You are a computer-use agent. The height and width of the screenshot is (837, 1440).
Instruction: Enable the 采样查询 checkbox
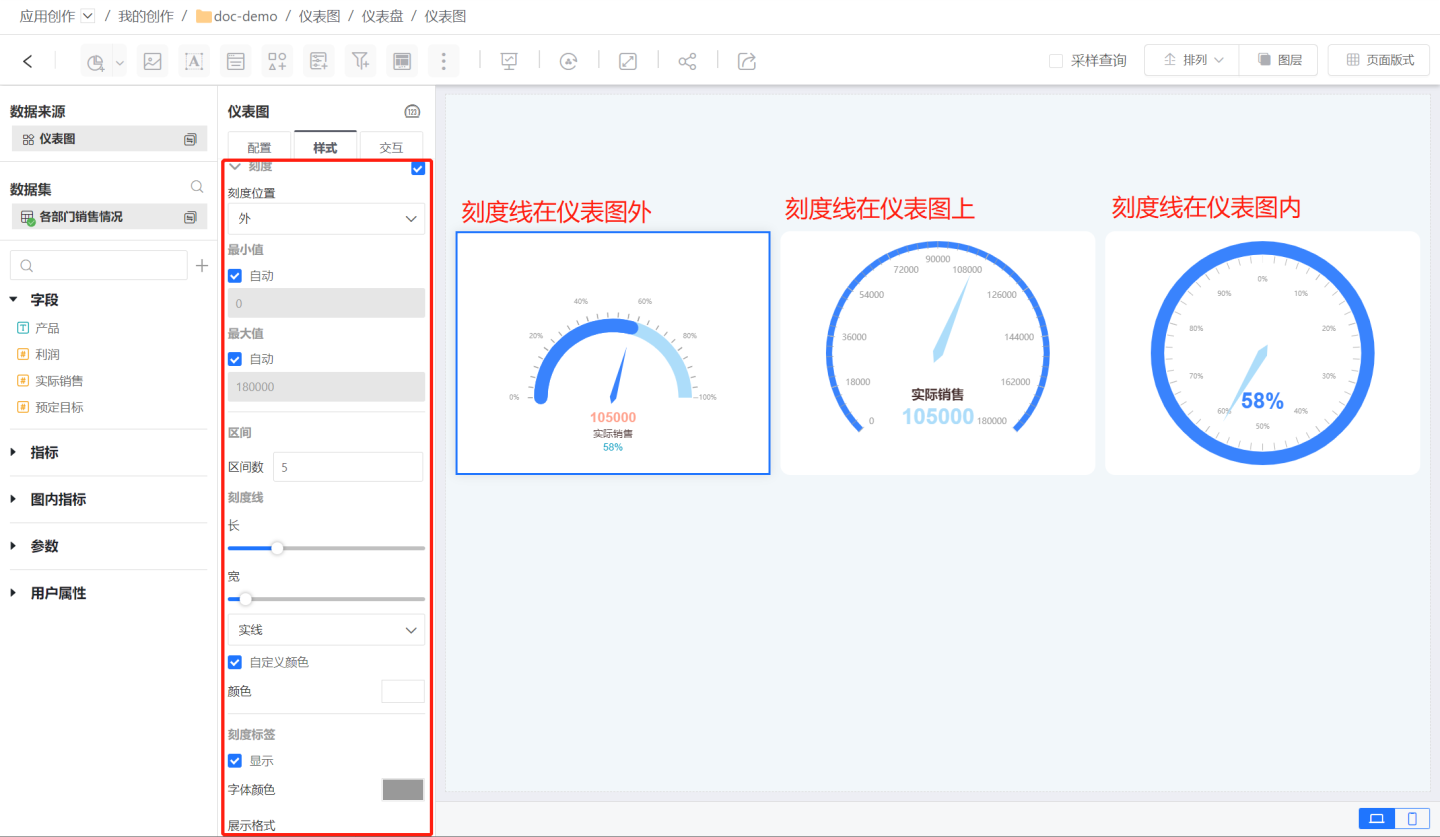[1056, 61]
